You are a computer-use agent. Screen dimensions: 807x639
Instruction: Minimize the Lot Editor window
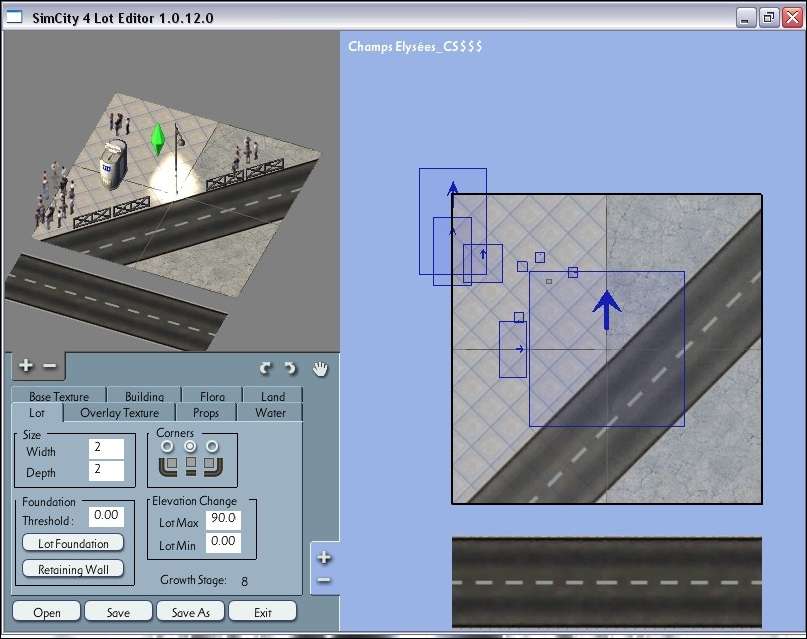point(746,18)
